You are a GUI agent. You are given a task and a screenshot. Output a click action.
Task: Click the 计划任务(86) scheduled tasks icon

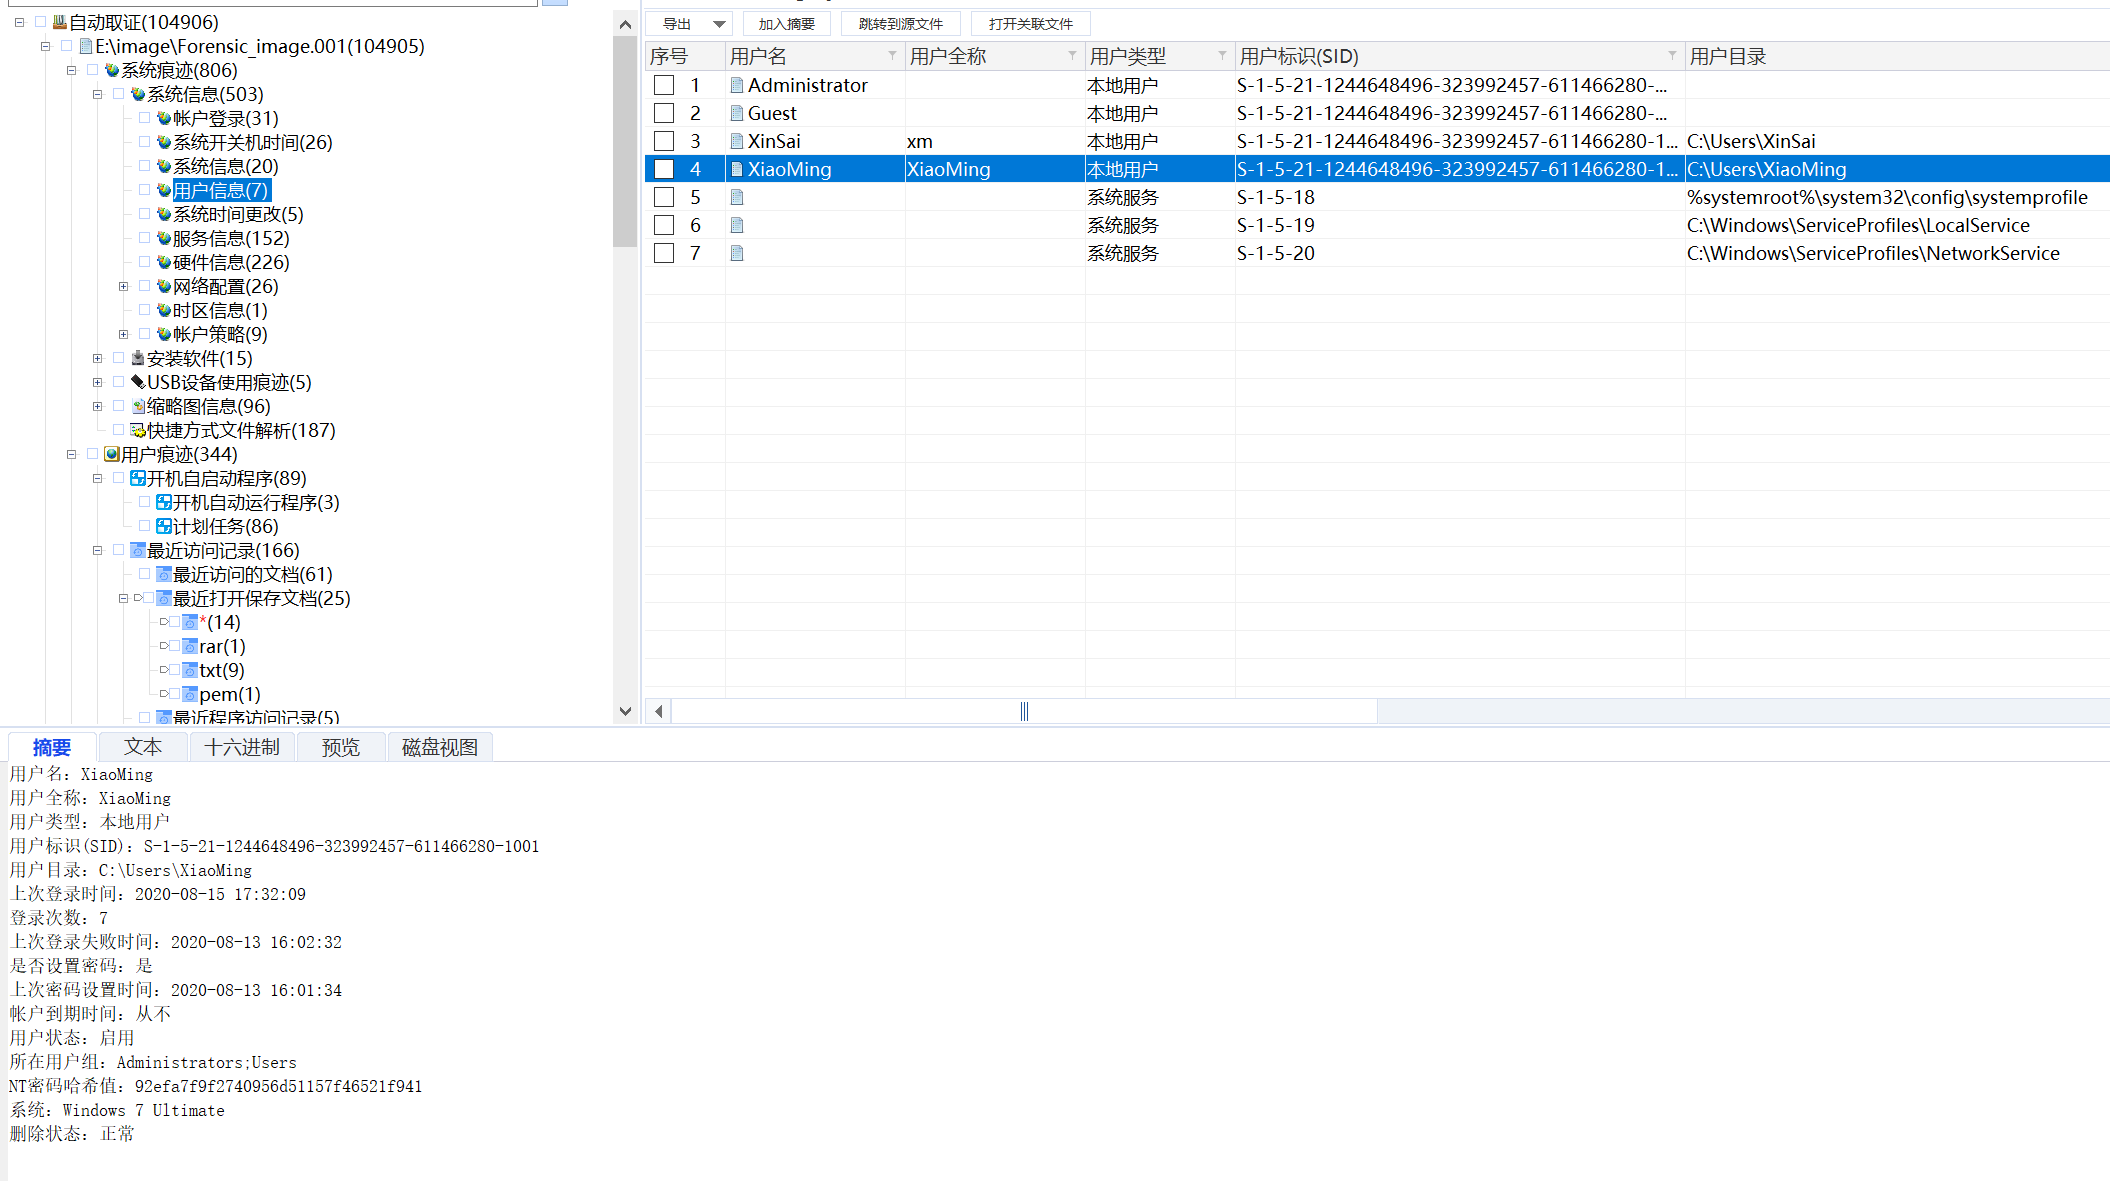pos(164,526)
